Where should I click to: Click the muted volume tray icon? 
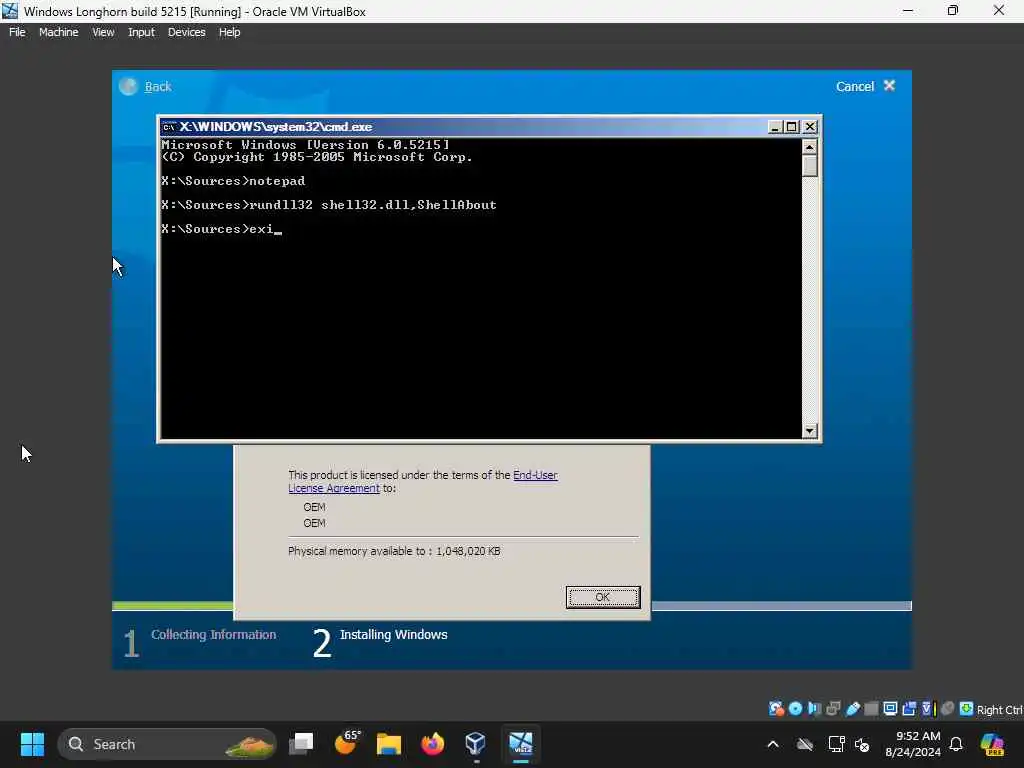[862, 744]
